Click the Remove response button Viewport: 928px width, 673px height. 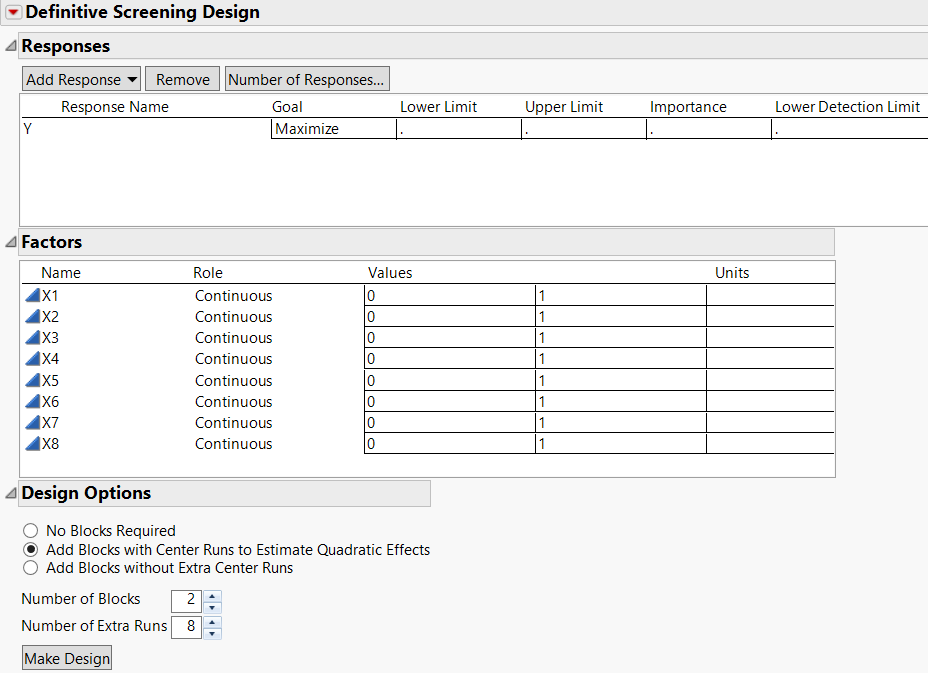(182, 79)
